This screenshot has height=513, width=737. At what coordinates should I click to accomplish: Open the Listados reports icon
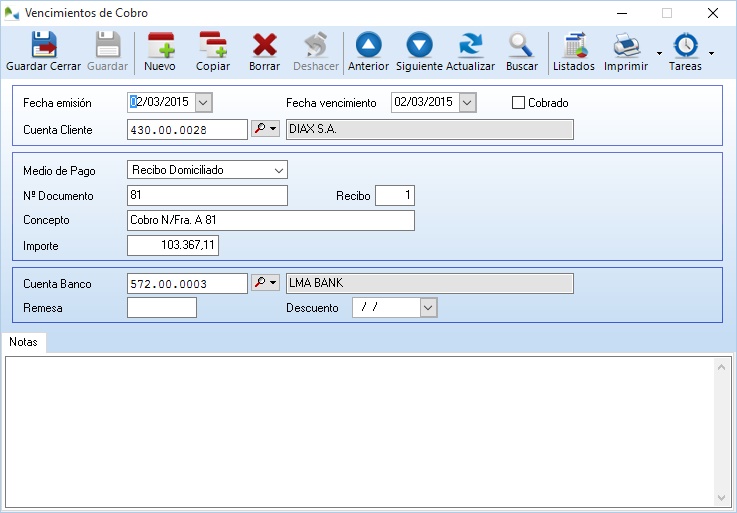(574, 46)
